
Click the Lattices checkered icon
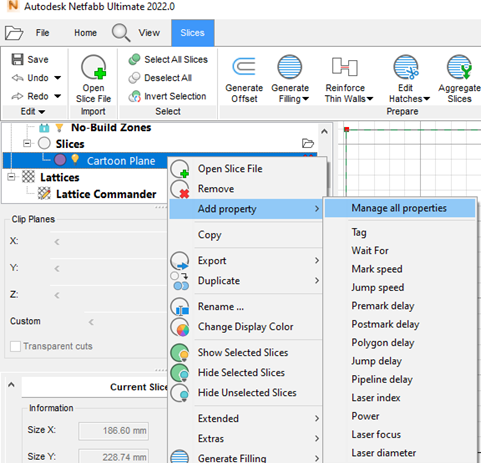pyautogui.click(x=28, y=177)
